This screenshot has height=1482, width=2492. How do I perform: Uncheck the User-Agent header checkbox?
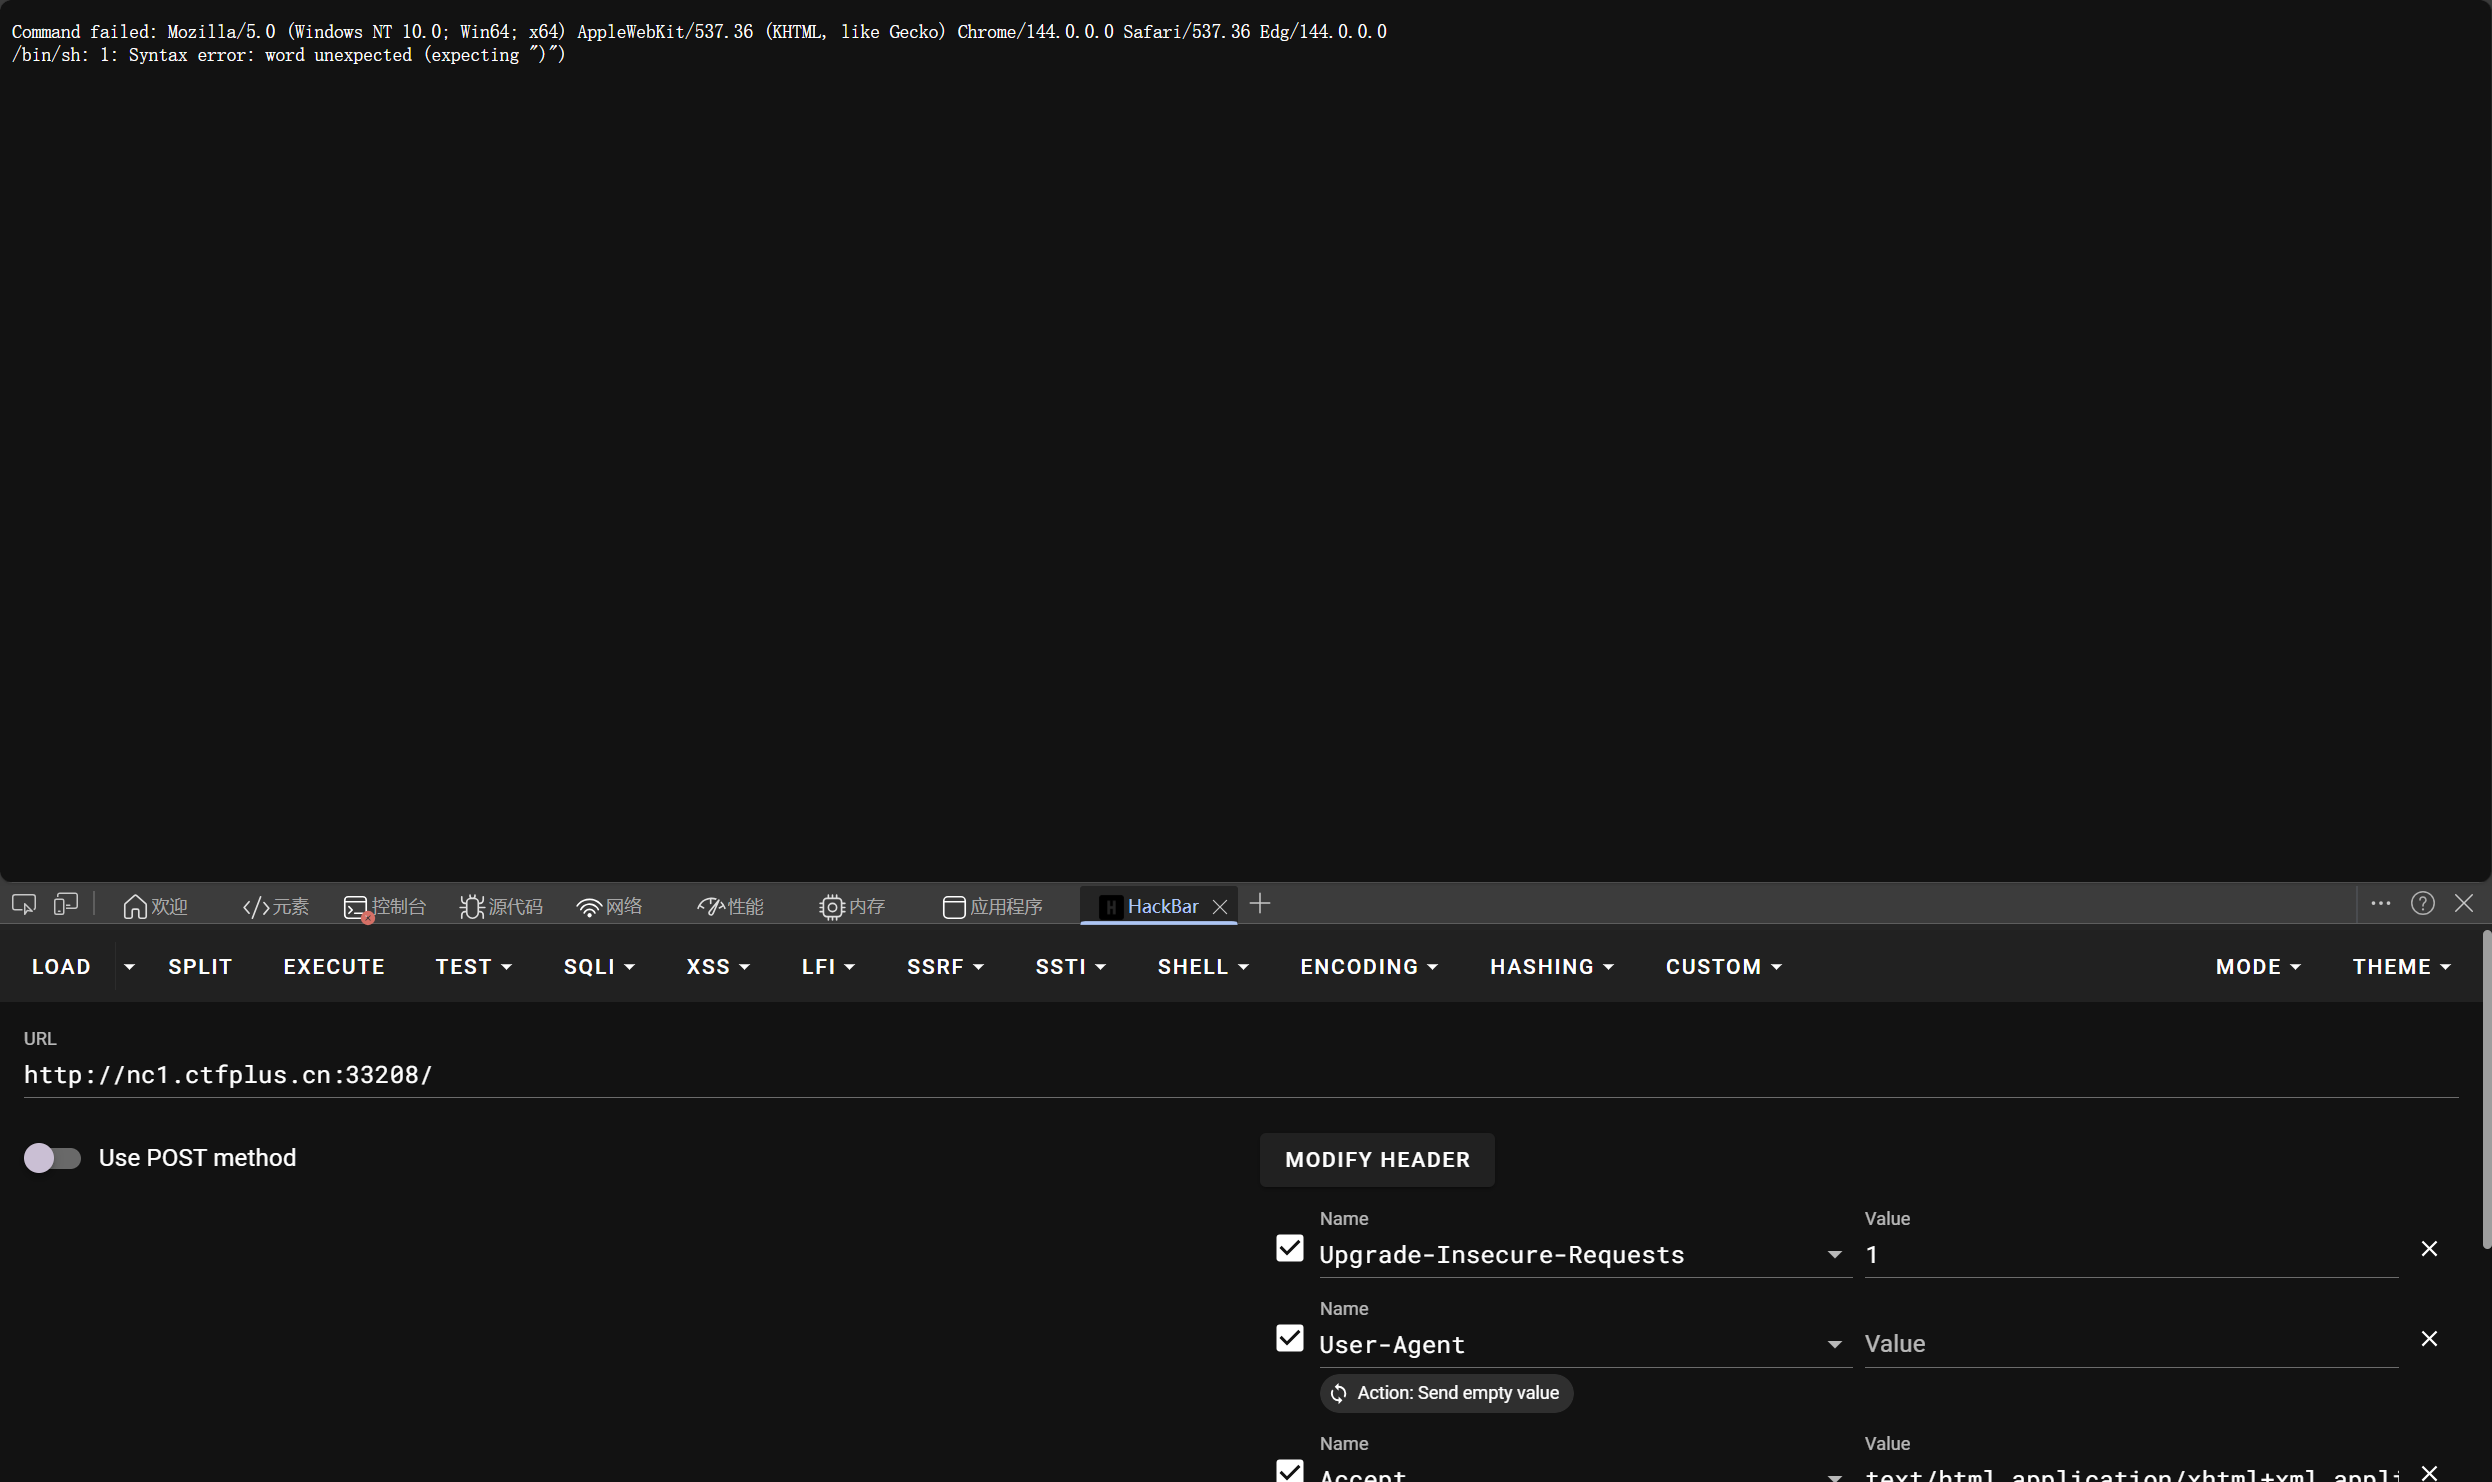[x=1290, y=1338]
